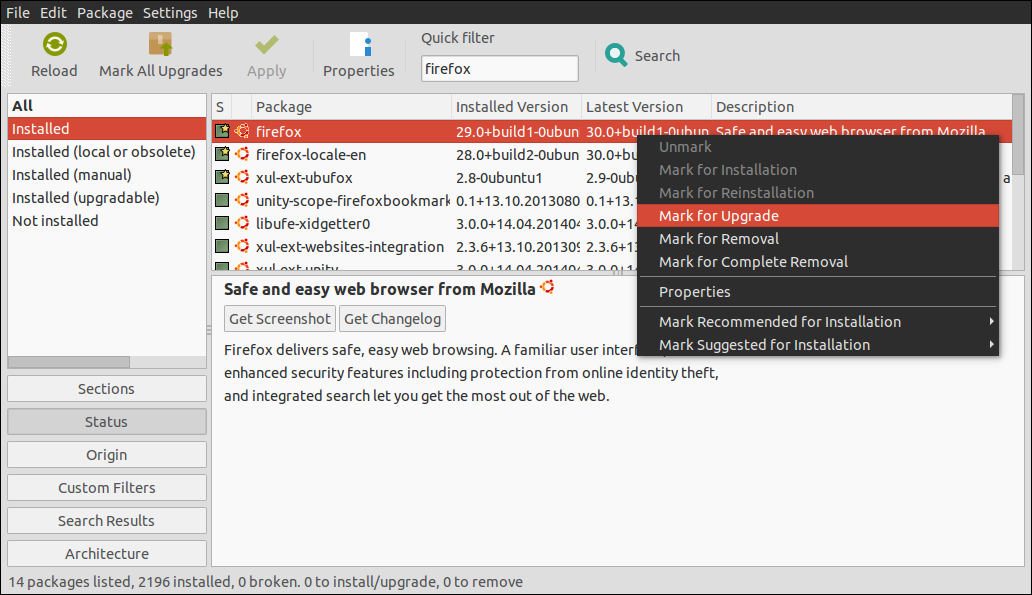Viewport: 1032px width, 595px height.
Task: Switch to the Status filter view
Action: point(107,422)
